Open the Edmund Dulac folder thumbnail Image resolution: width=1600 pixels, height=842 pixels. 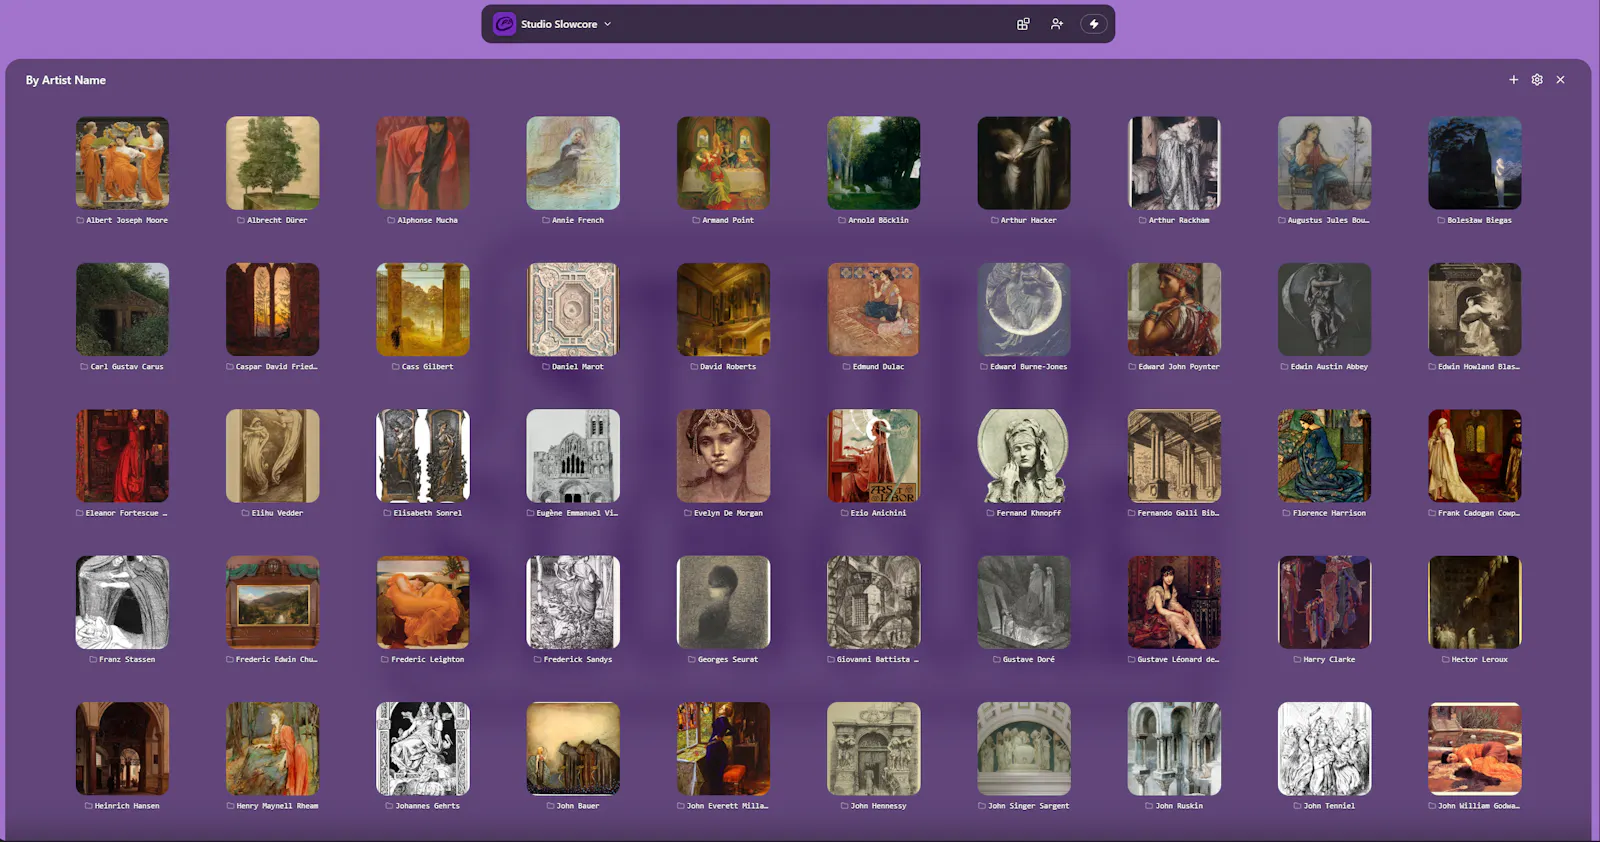pyautogui.click(x=874, y=310)
